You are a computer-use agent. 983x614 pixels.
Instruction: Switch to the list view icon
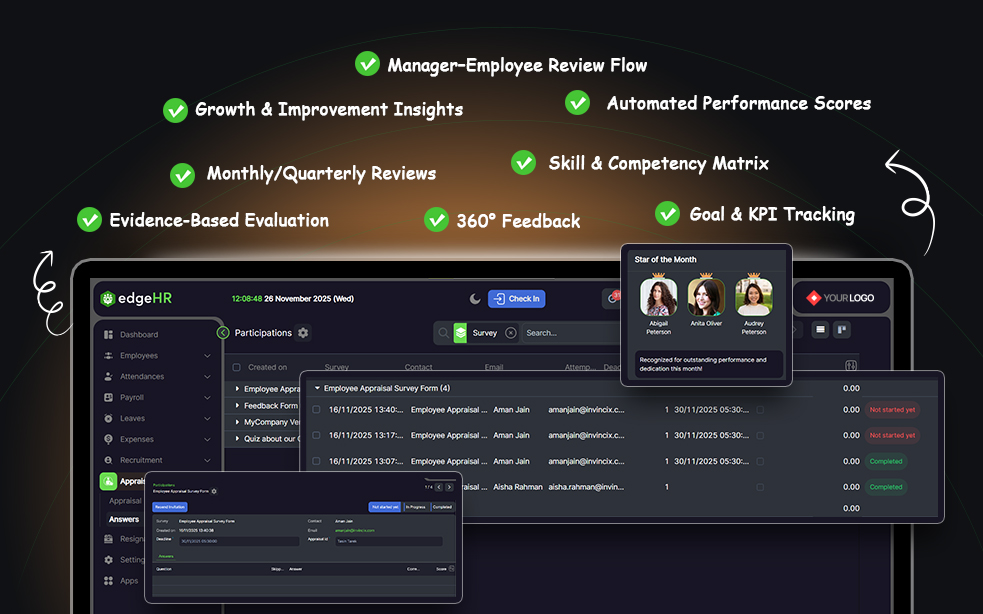point(819,330)
